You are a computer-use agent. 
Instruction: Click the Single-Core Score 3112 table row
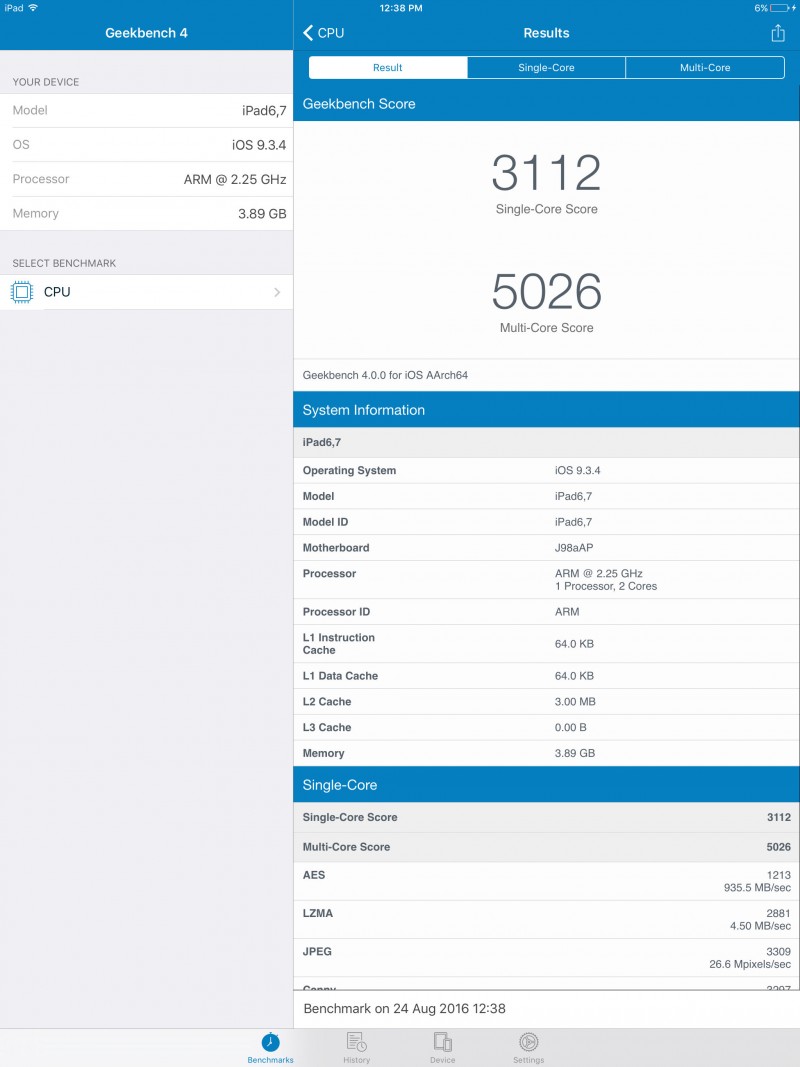[546, 817]
